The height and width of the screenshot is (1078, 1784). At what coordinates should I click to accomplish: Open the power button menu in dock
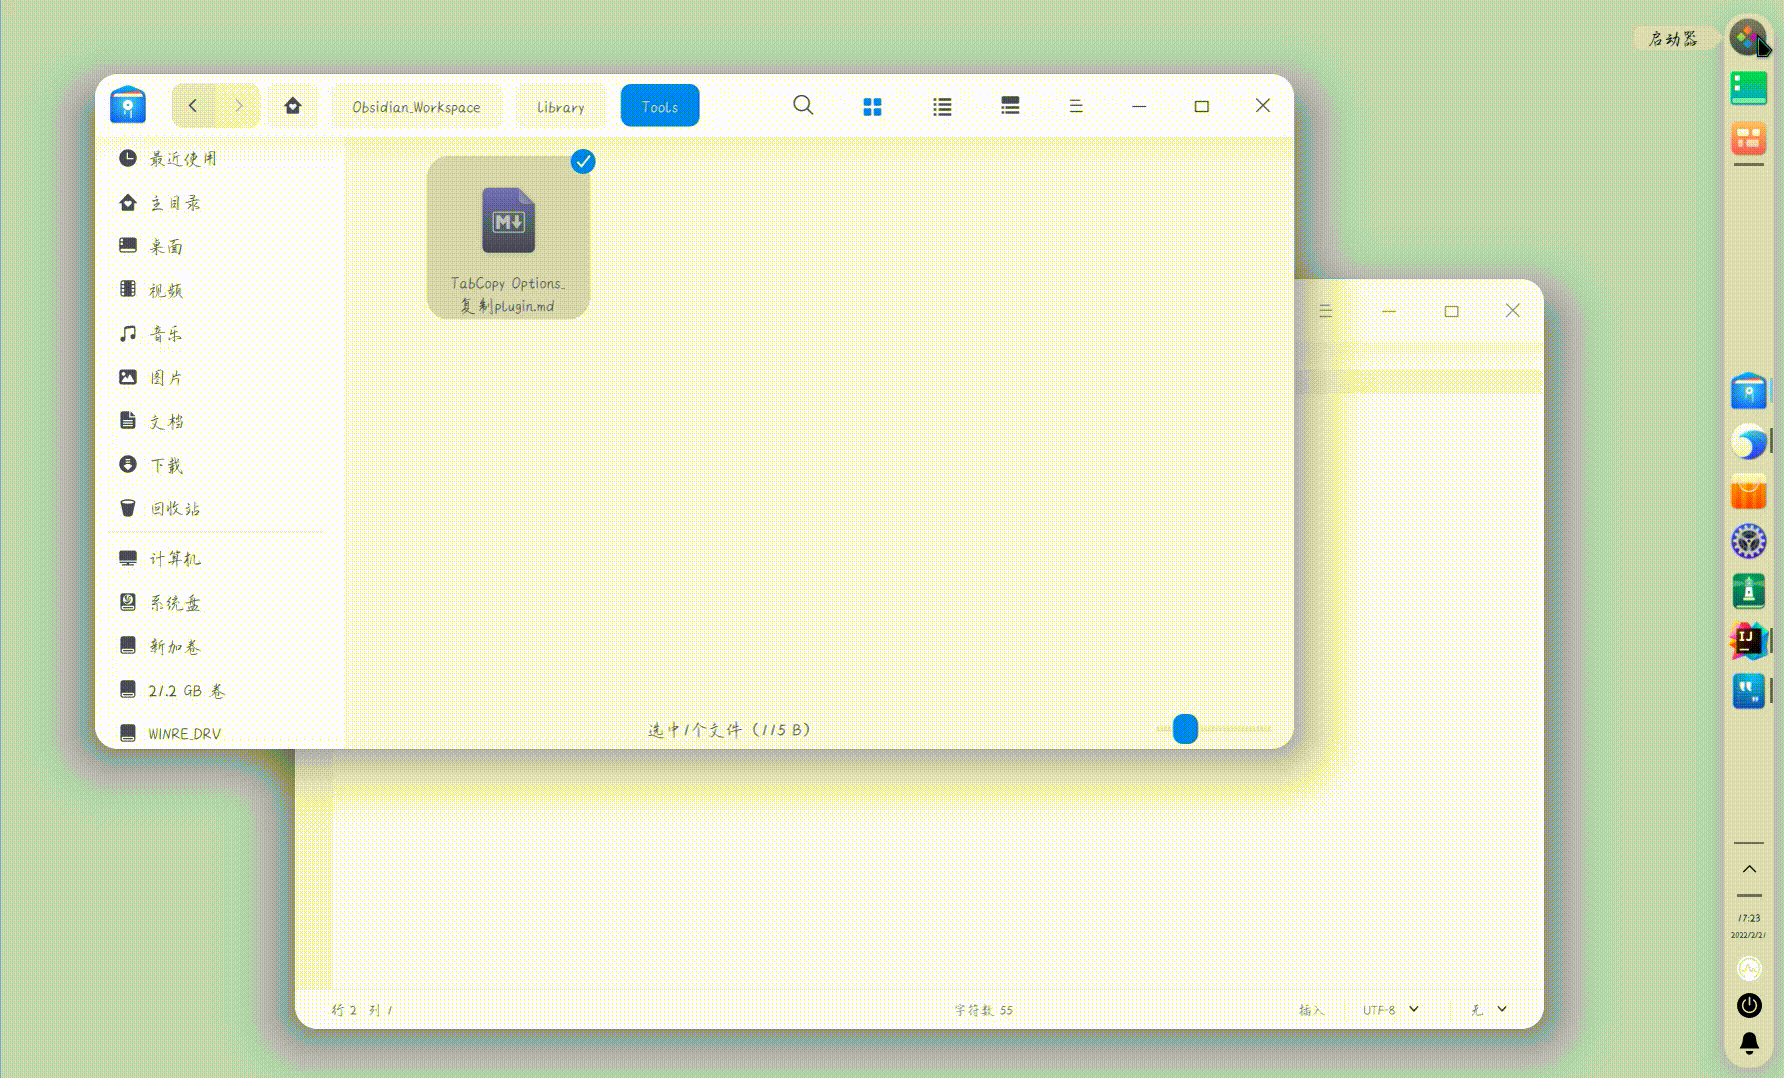1749,1005
